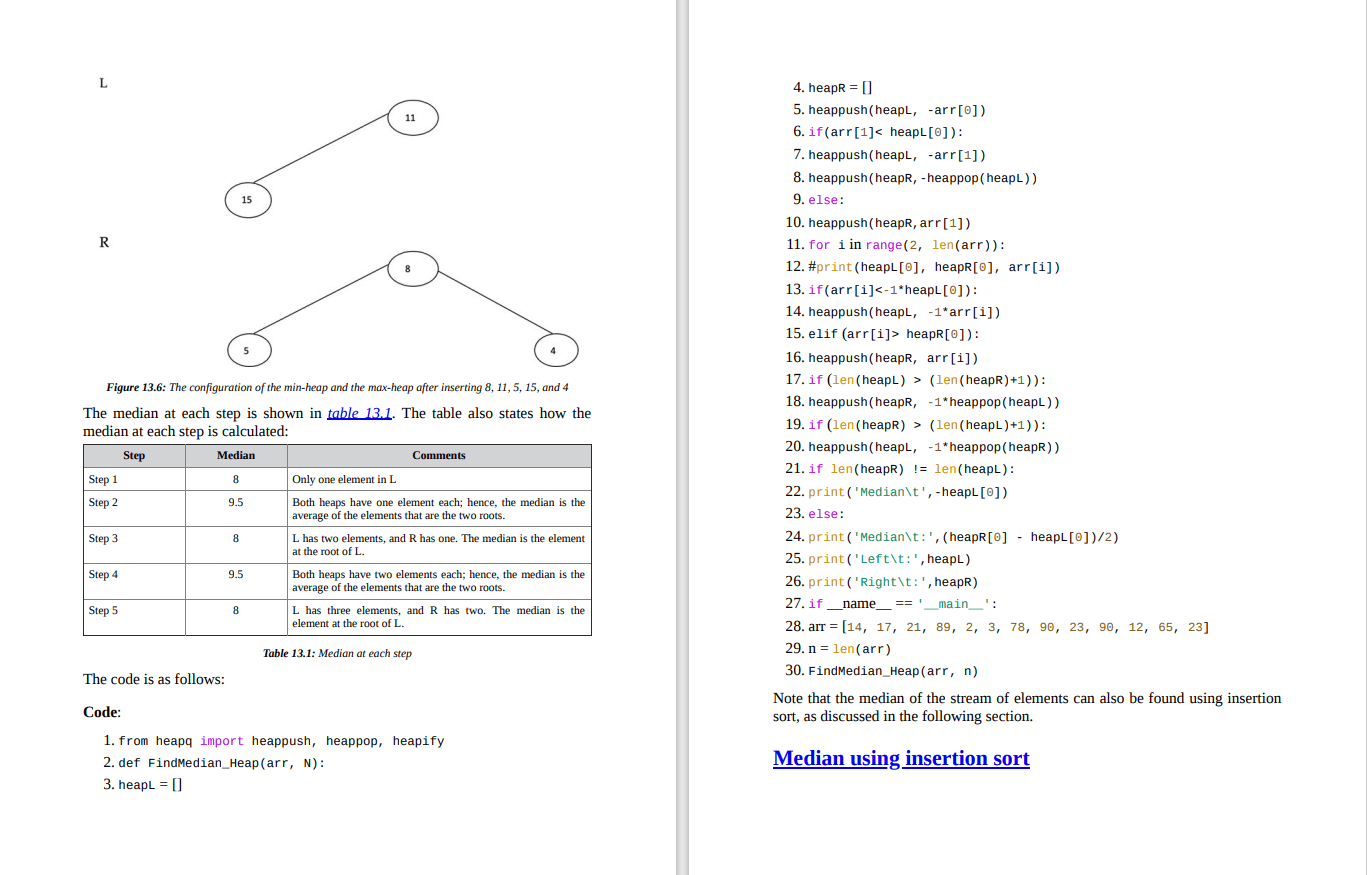Image resolution: width=1367 pixels, height=875 pixels.
Task: Click leaf node 4 in heap R
Action: point(555,351)
